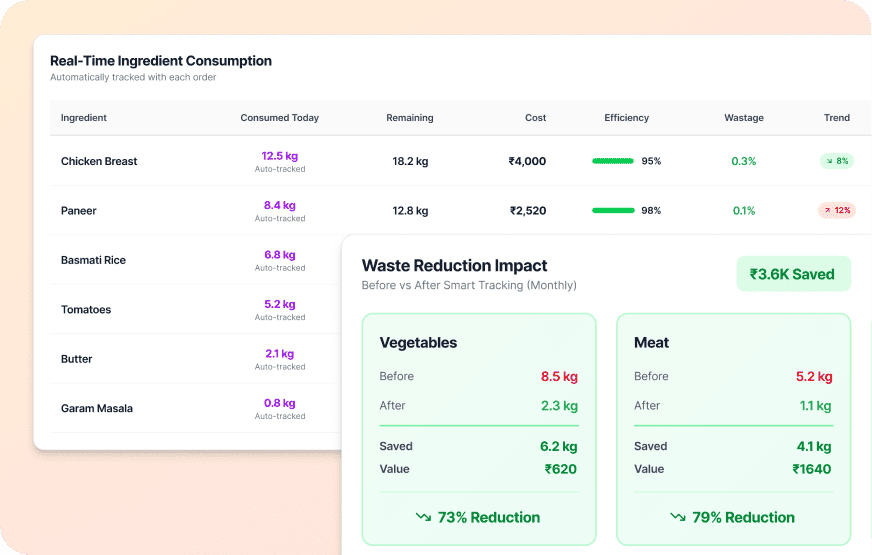Click the Cost column header

(x=536, y=117)
